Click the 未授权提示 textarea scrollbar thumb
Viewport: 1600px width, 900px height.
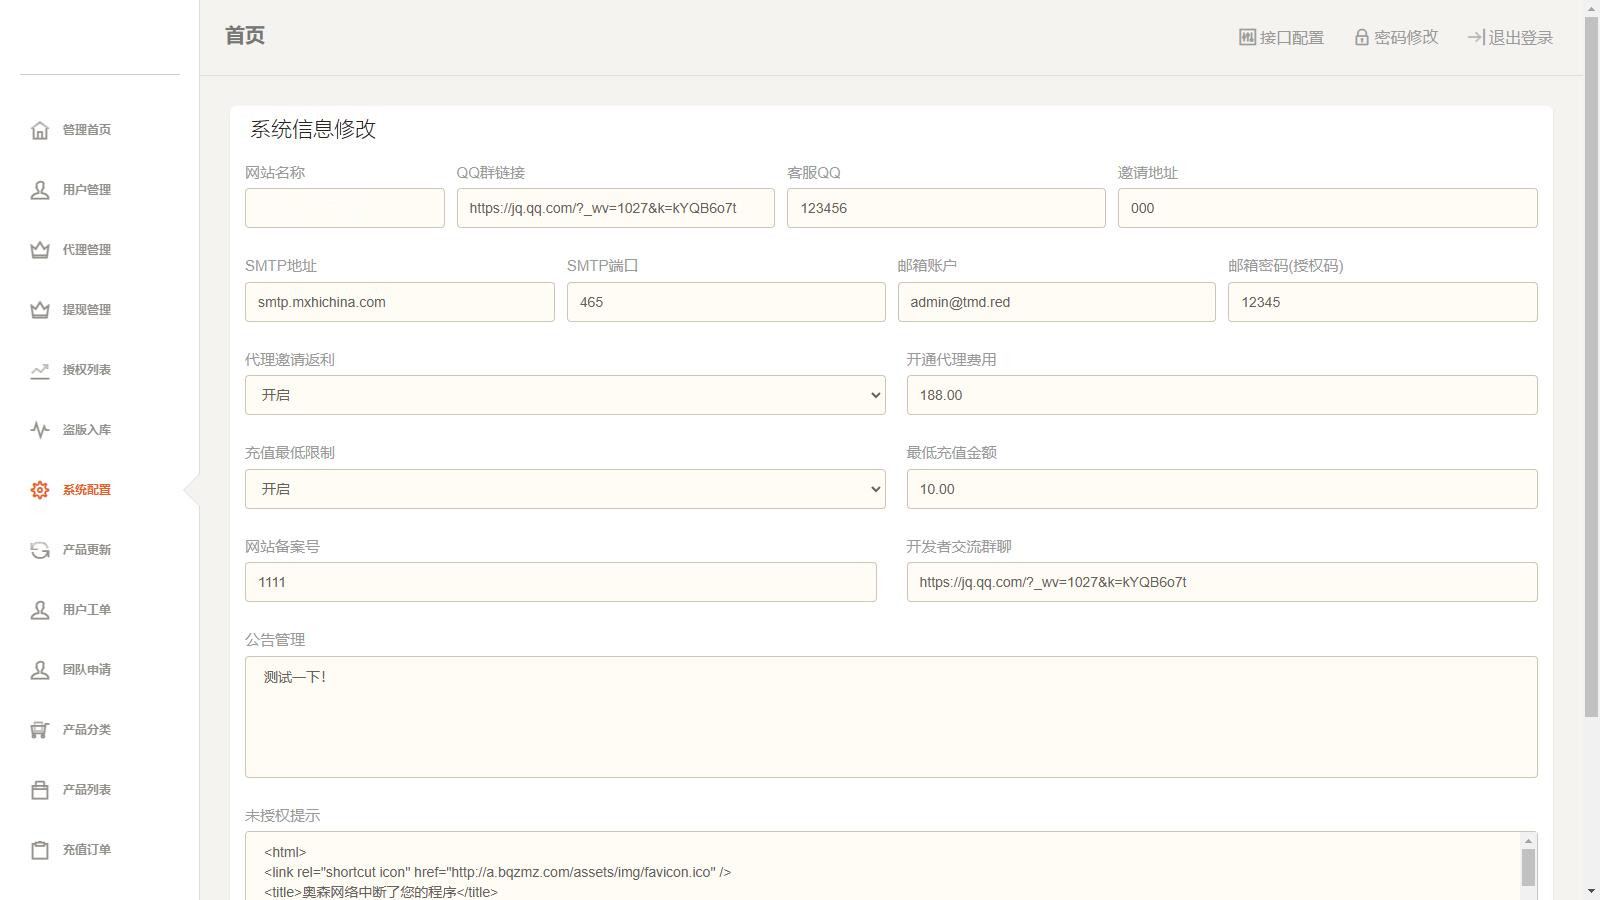1528,866
